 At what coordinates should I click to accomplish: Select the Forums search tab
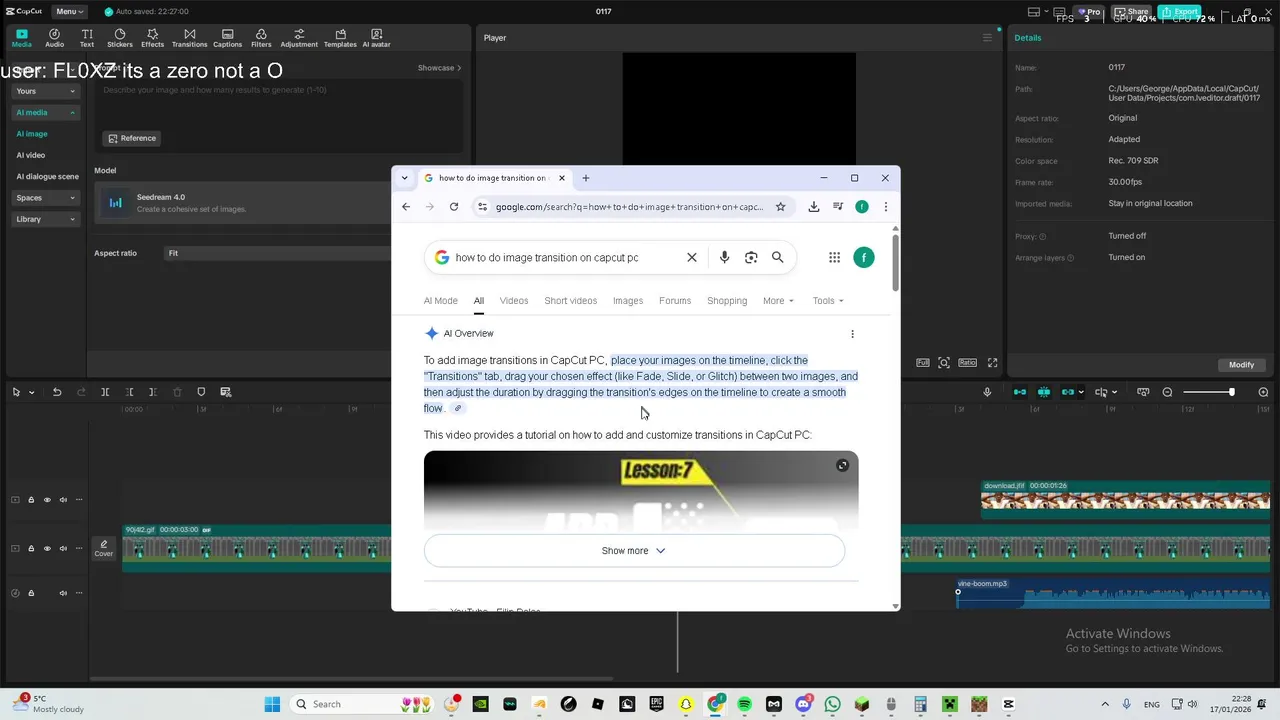pos(675,300)
